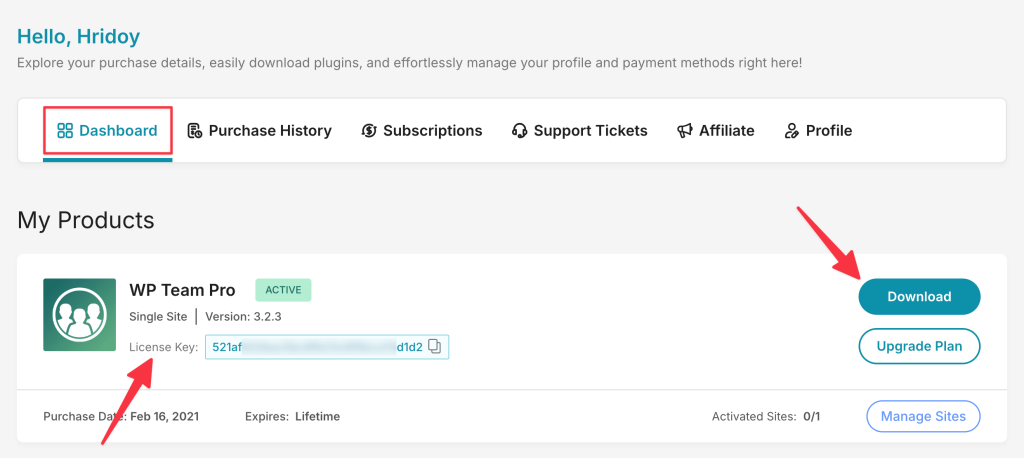Copy the license key with the copy icon
The image size is (1024, 458).
click(x=435, y=347)
